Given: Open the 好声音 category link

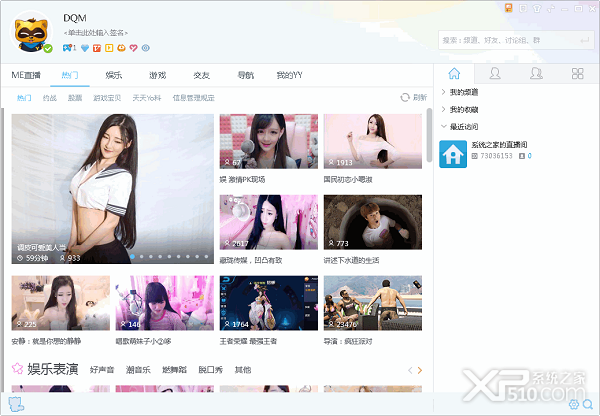Looking at the screenshot, I should tap(102, 370).
